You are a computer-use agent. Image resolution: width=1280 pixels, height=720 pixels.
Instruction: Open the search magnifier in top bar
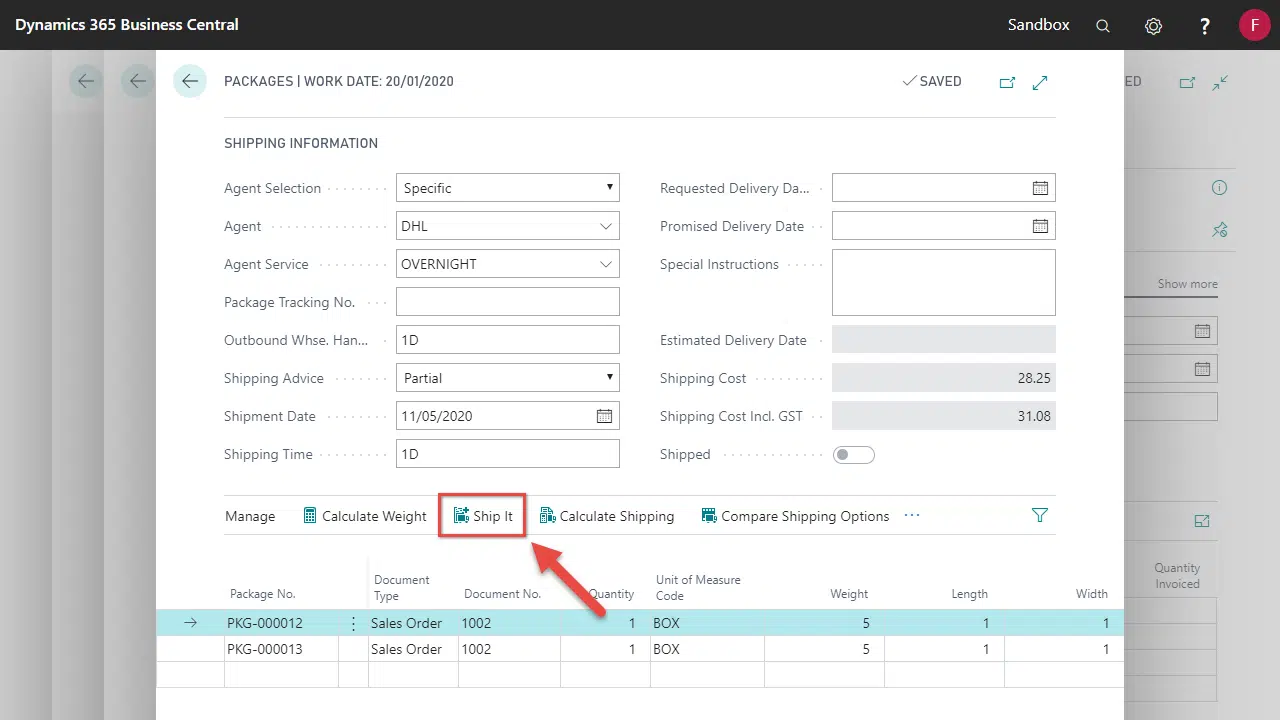(1103, 26)
